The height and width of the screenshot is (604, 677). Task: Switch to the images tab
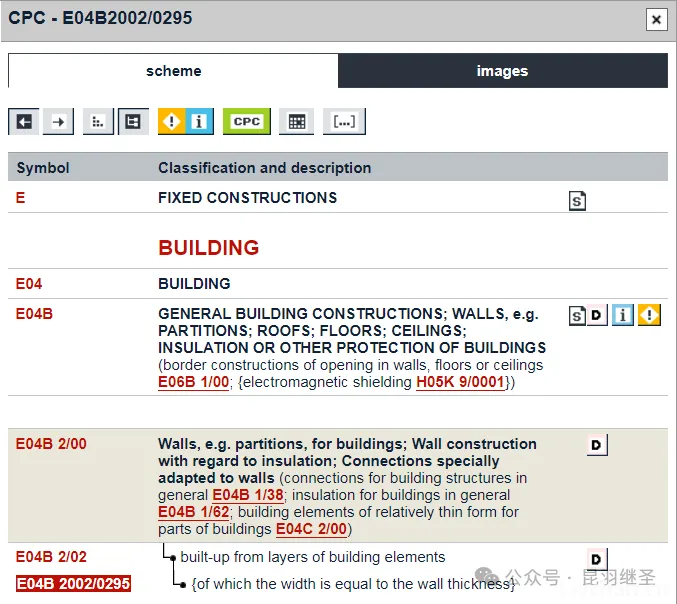pos(502,71)
